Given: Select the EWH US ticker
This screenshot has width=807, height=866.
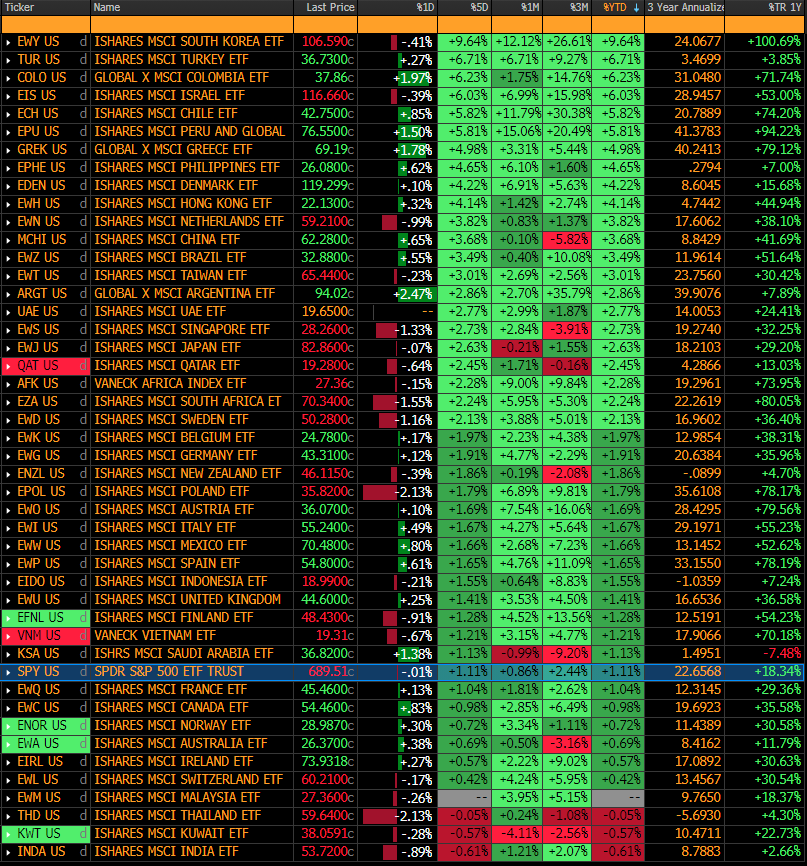Looking at the screenshot, I should [39, 204].
